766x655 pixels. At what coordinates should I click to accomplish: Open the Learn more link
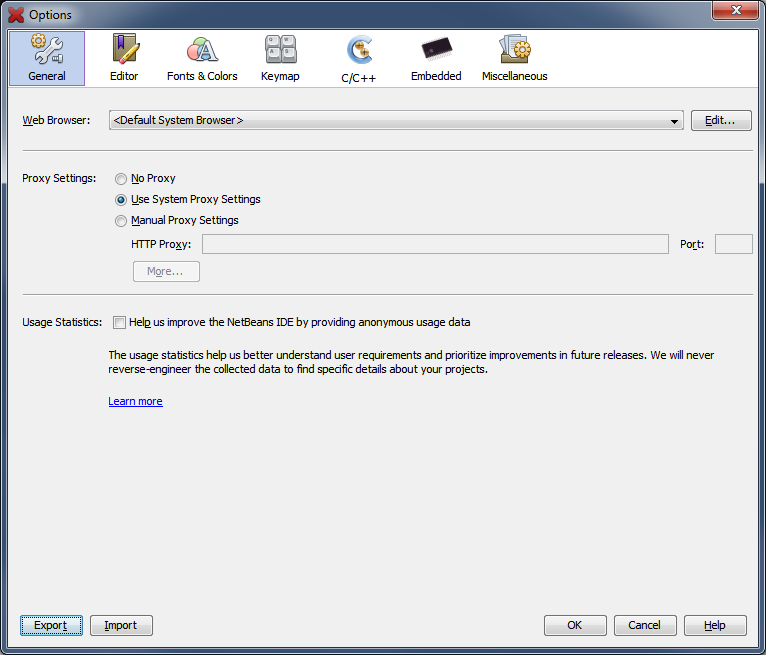[135, 402]
